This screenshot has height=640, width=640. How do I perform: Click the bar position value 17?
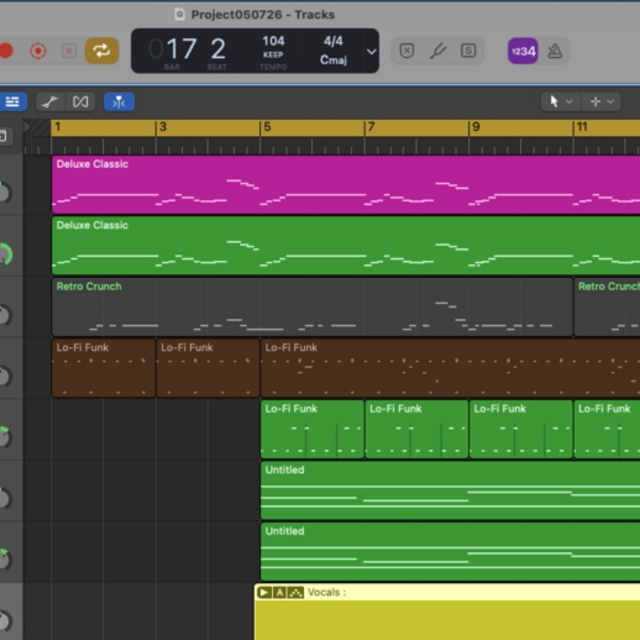[x=182, y=49]
